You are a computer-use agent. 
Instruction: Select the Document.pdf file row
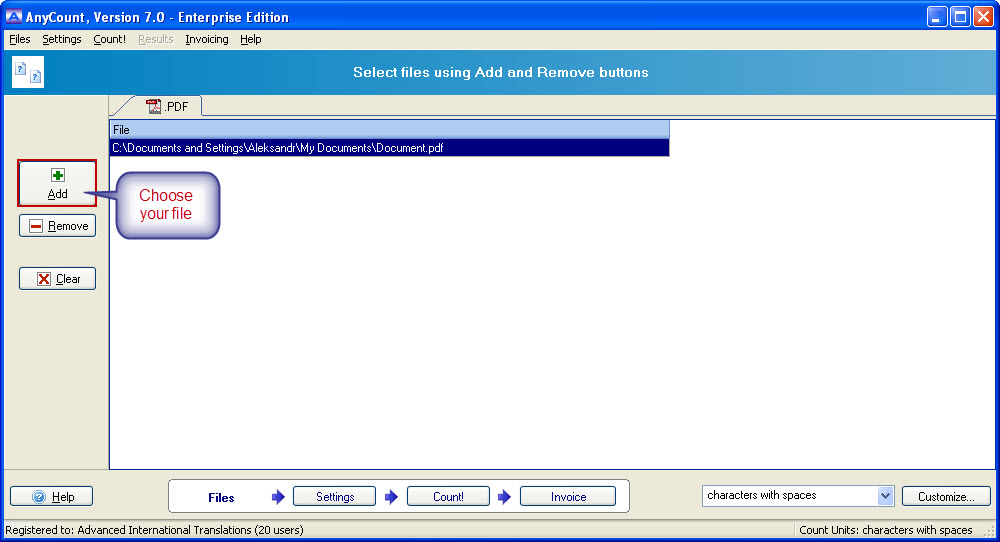click(390, 148)
